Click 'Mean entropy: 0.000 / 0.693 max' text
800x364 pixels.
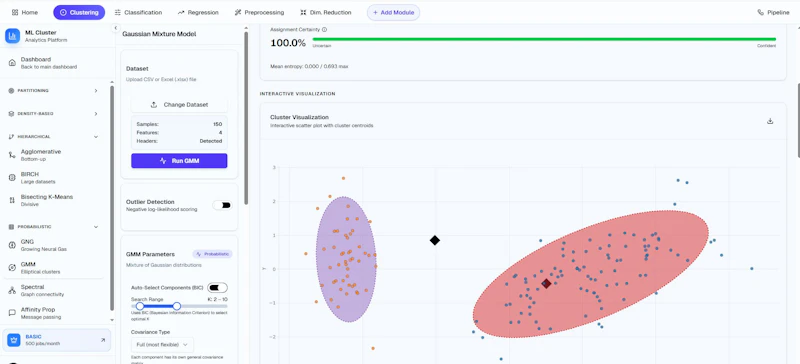(309, 66)
